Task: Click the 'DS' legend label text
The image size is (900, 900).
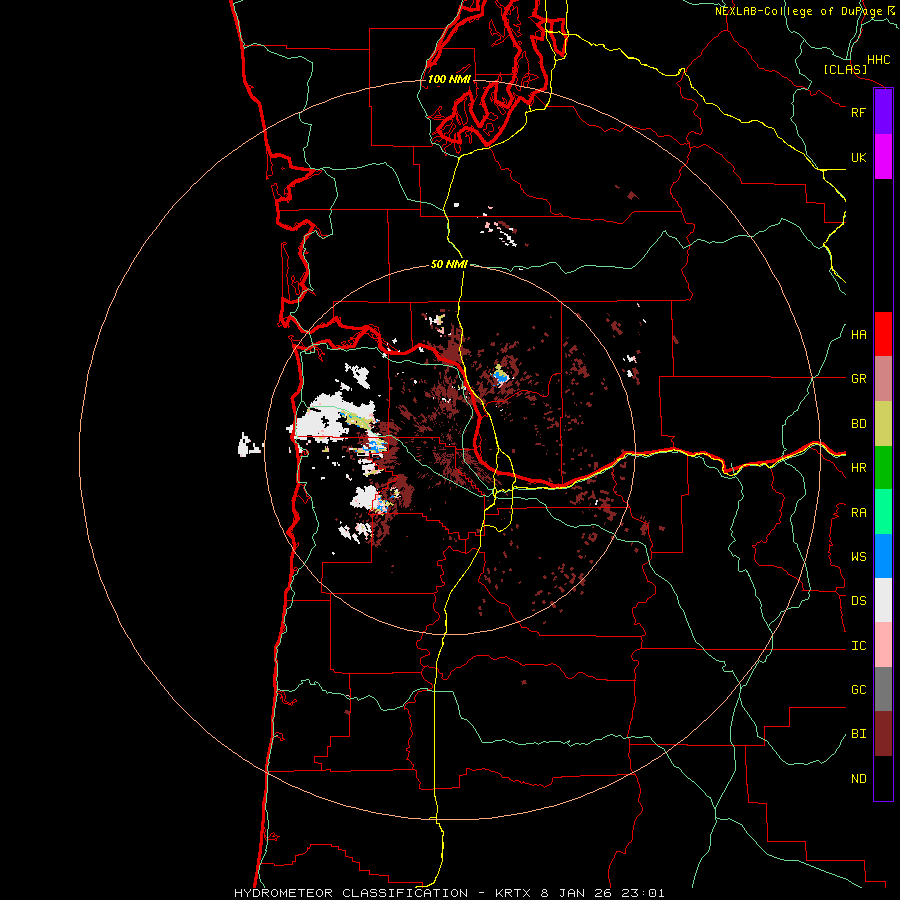Action: click(858, 601)
